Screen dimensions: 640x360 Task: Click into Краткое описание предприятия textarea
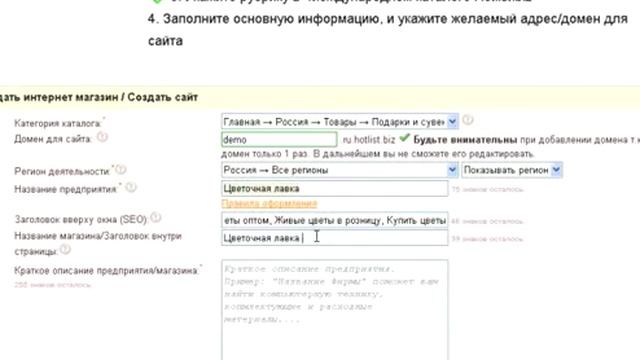click(x=335, y=309)
